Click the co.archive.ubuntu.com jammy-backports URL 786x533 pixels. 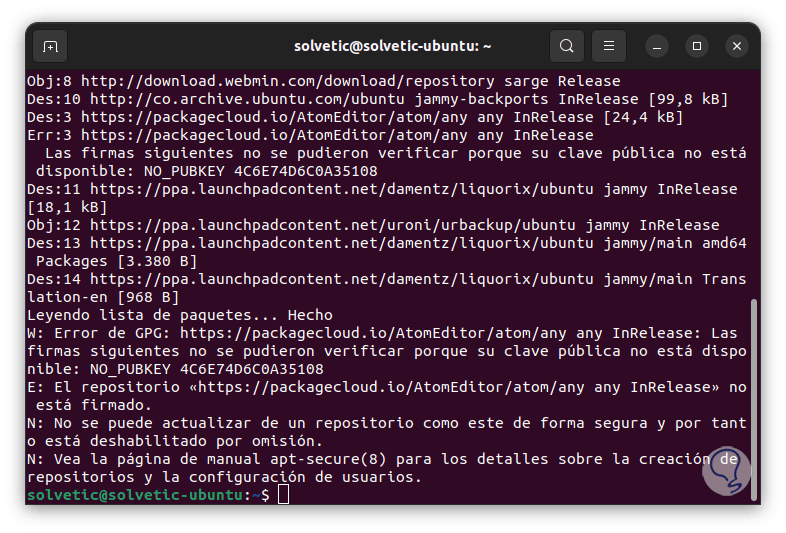247,99
